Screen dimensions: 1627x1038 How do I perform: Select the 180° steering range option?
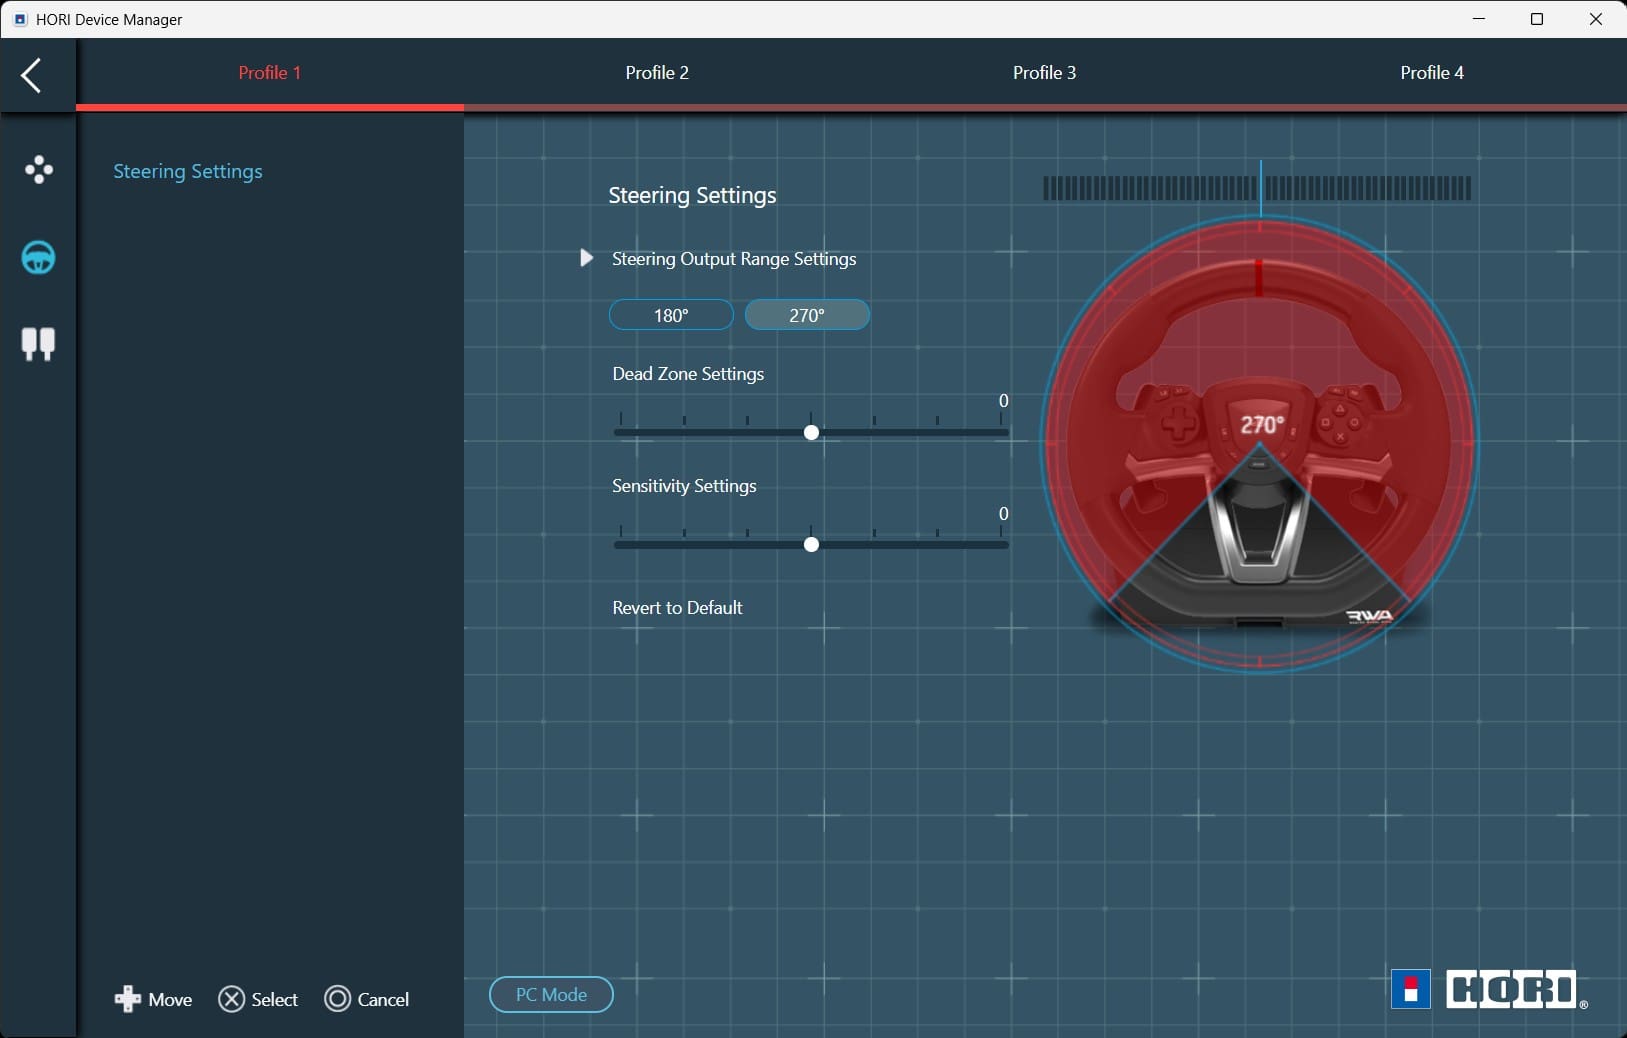tap(671, 315)
